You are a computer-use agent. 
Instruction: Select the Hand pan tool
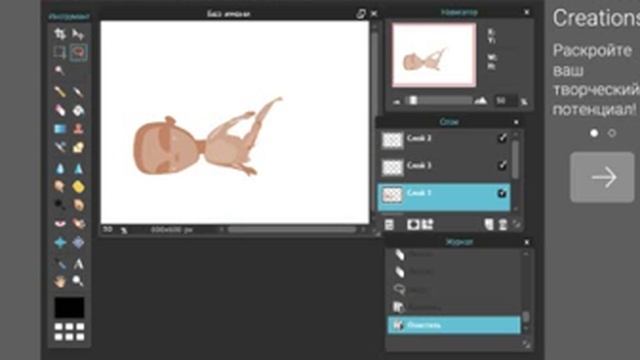60,281
